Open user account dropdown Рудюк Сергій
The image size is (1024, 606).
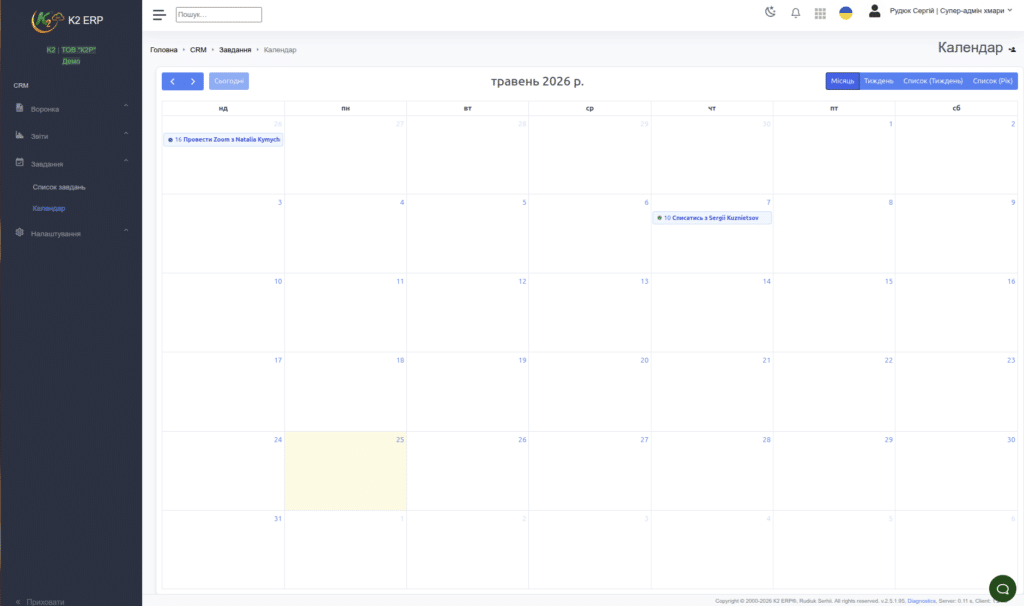tap(950, 11)
